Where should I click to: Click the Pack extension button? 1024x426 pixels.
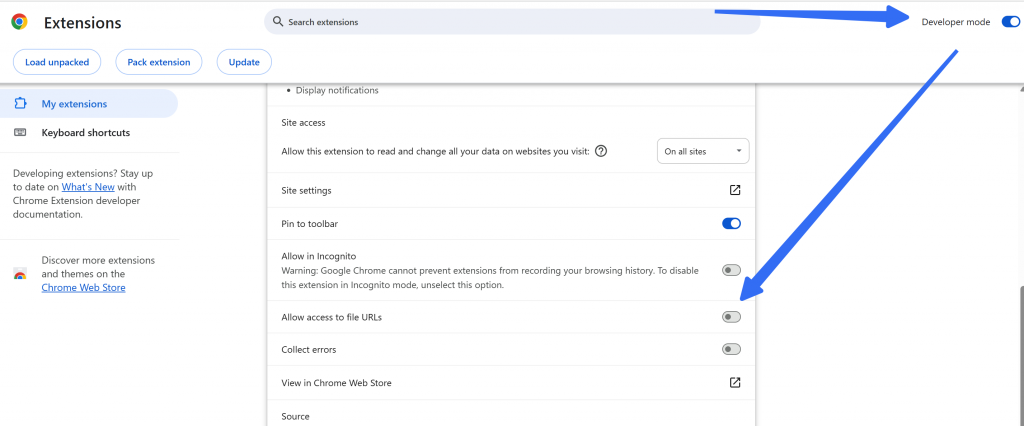click(159, 62)
